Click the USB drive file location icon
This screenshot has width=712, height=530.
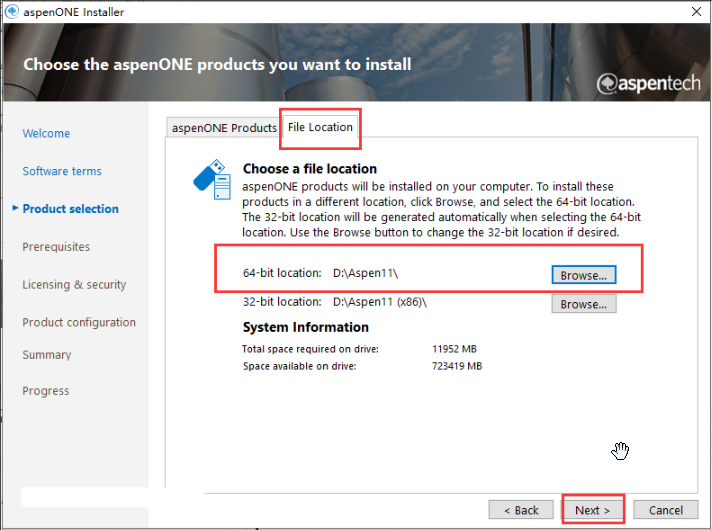point(212,179)
